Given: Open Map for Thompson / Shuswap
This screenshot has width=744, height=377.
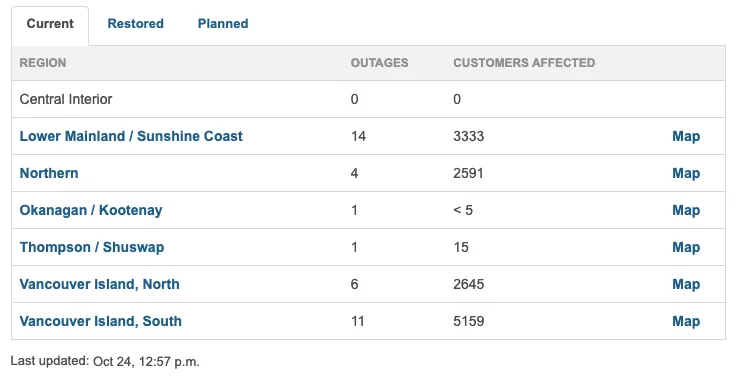Looking at the screenshot, I should (x=686, y=248).
